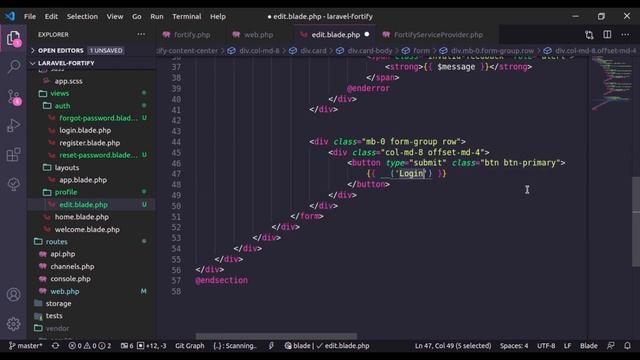The height and width of the screenshot is (360, 640).
Task: Switch to FortifyServiceProvider.php tab
Action: (438, 35)
